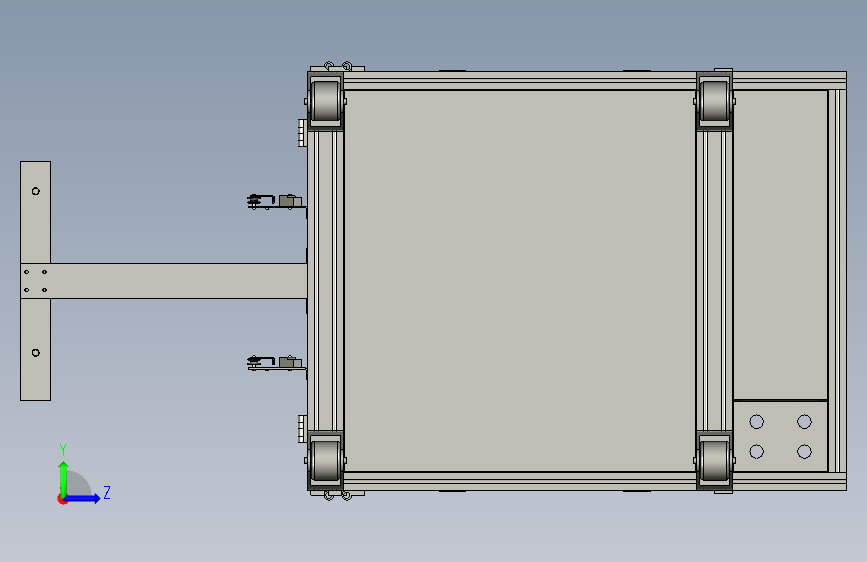Pick the upper round hole in the handle crossbar
The height and width of the screenshot is (562, 867).
(x=36, y=191)
